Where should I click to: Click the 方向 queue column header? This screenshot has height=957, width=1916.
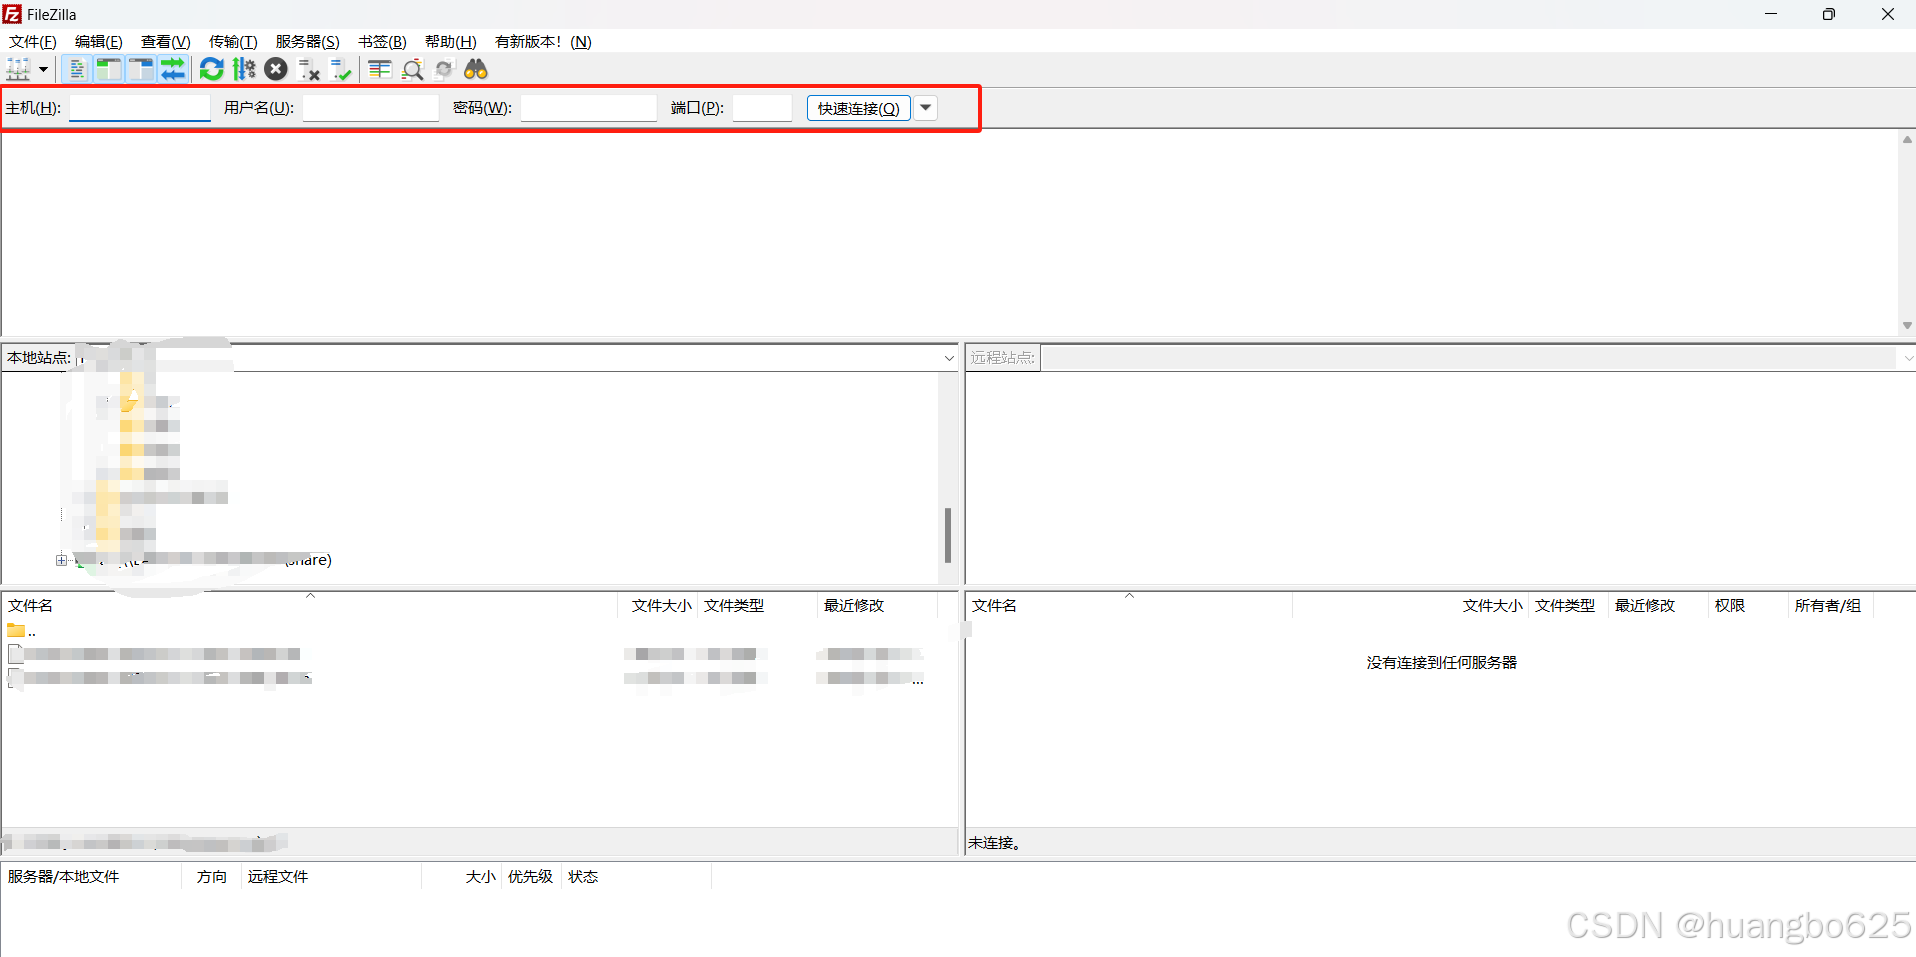(x=212, y=877)
